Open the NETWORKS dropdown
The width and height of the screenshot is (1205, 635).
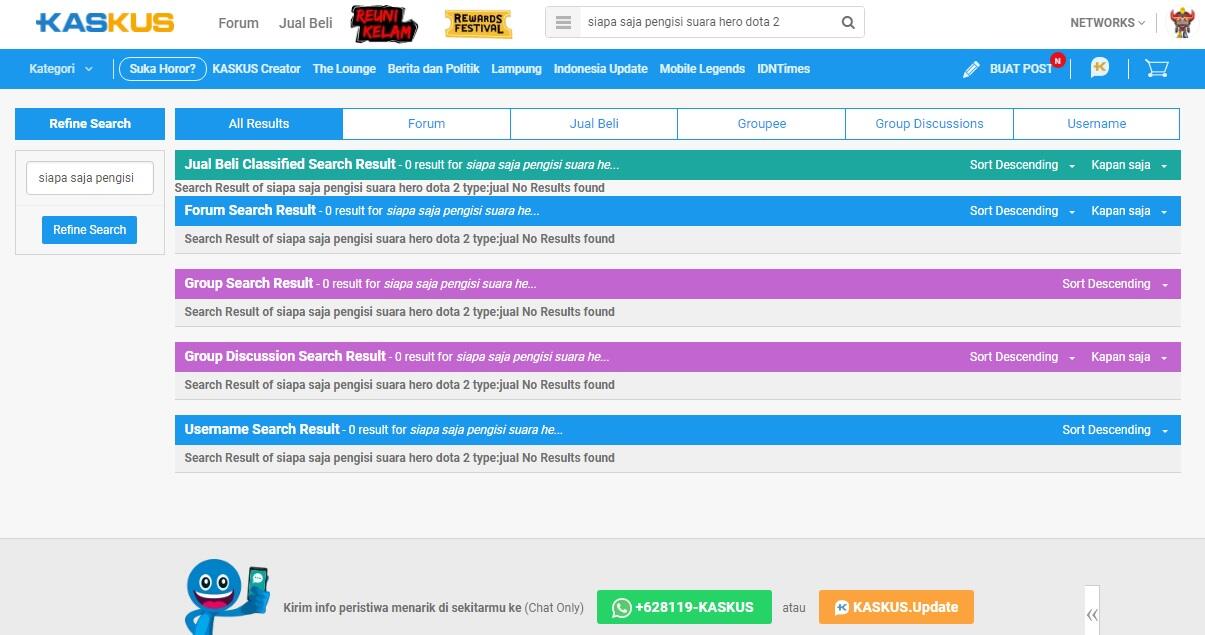coord(1108,23)
